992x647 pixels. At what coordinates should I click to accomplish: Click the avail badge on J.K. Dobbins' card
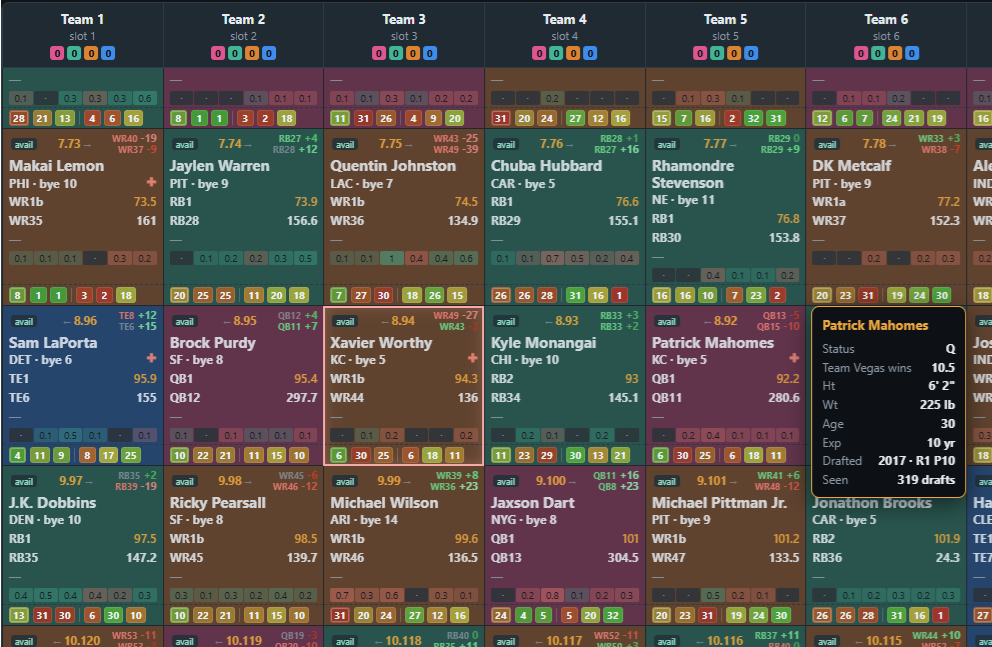(24, 482)
